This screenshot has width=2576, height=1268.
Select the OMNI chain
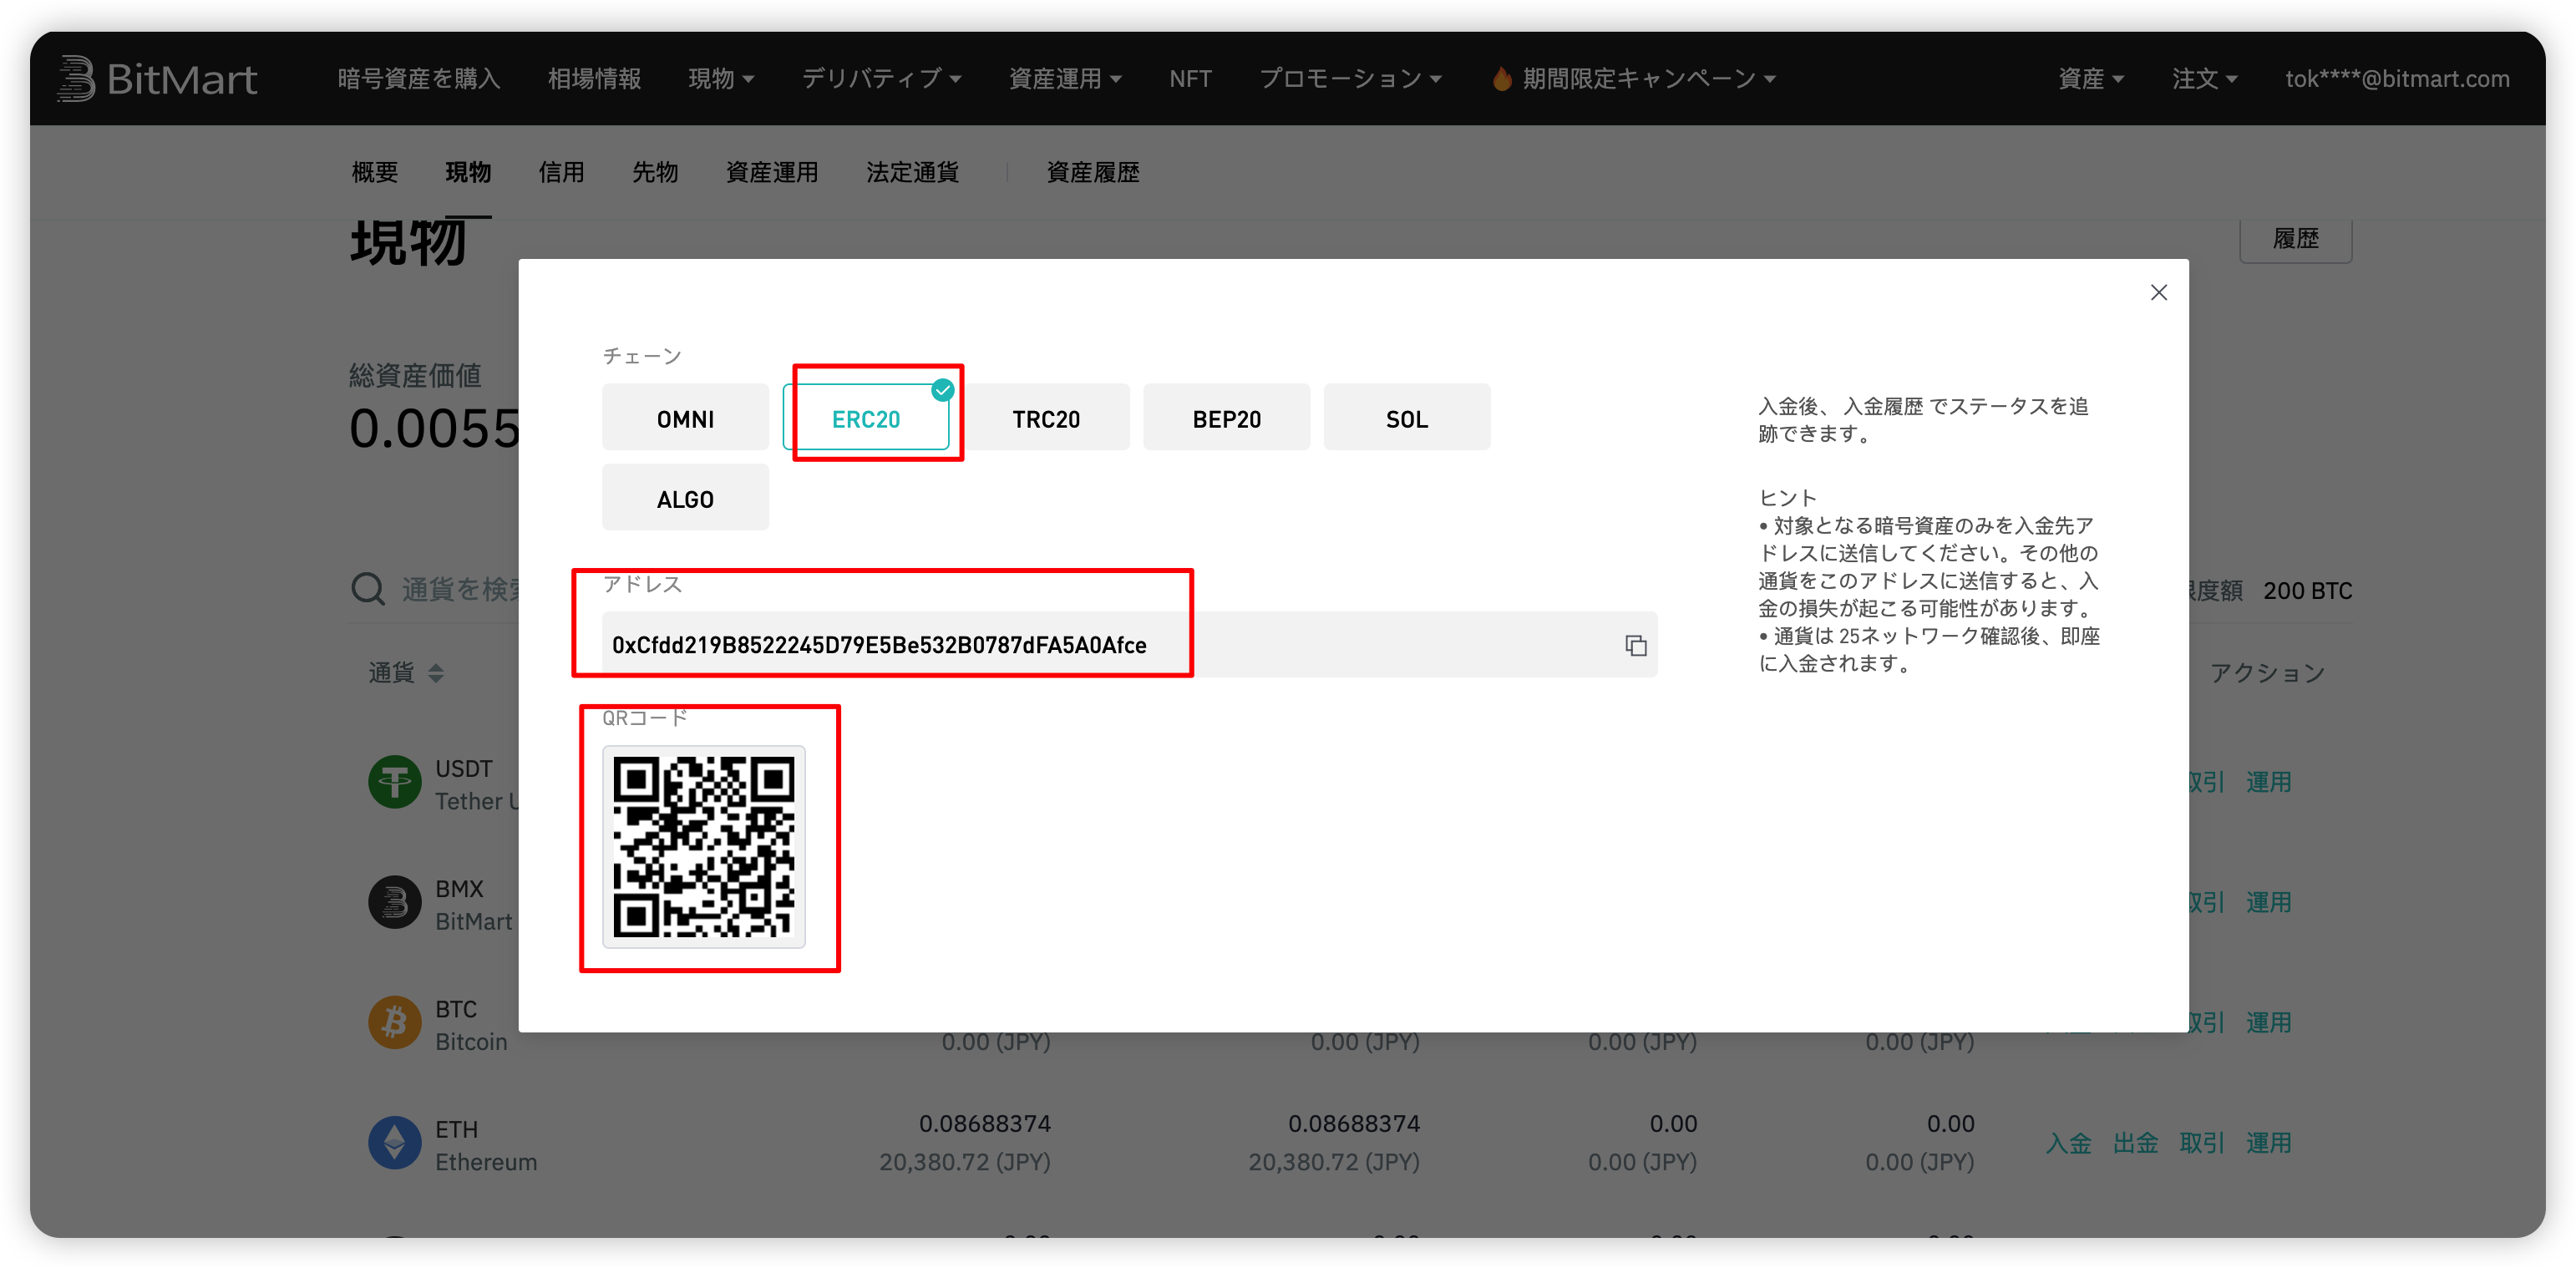coord(685,418)
